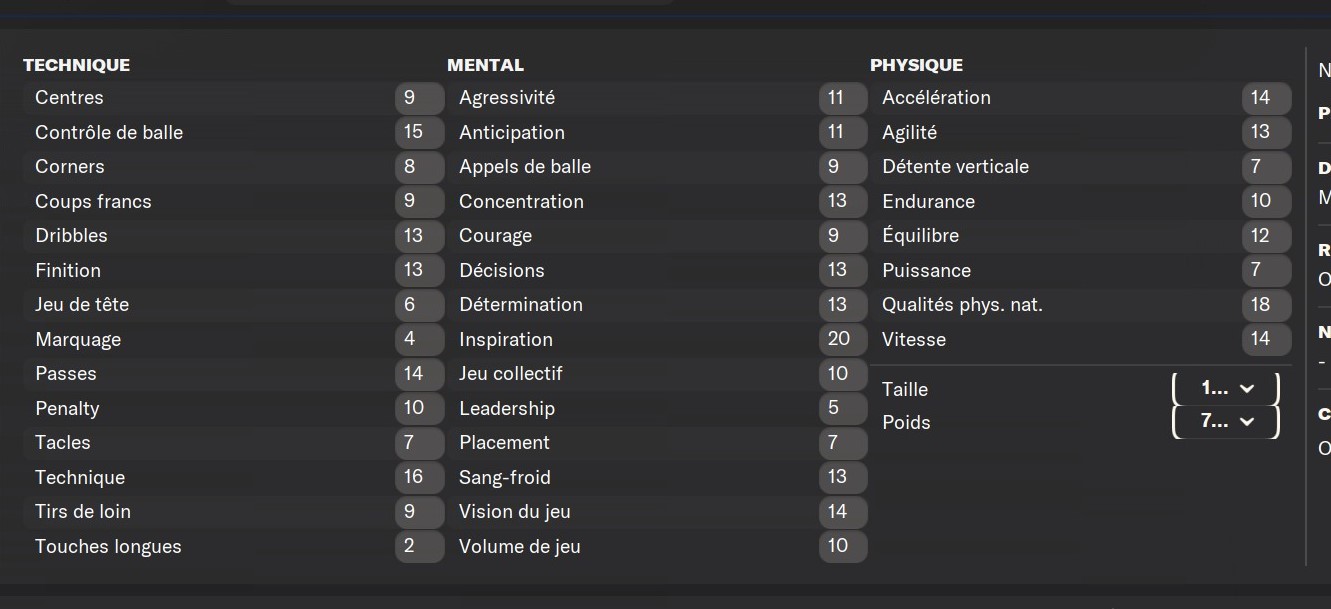The image size is (1331, 609).
Task: Select the Finition attribute row
Action: pos(234,270)
